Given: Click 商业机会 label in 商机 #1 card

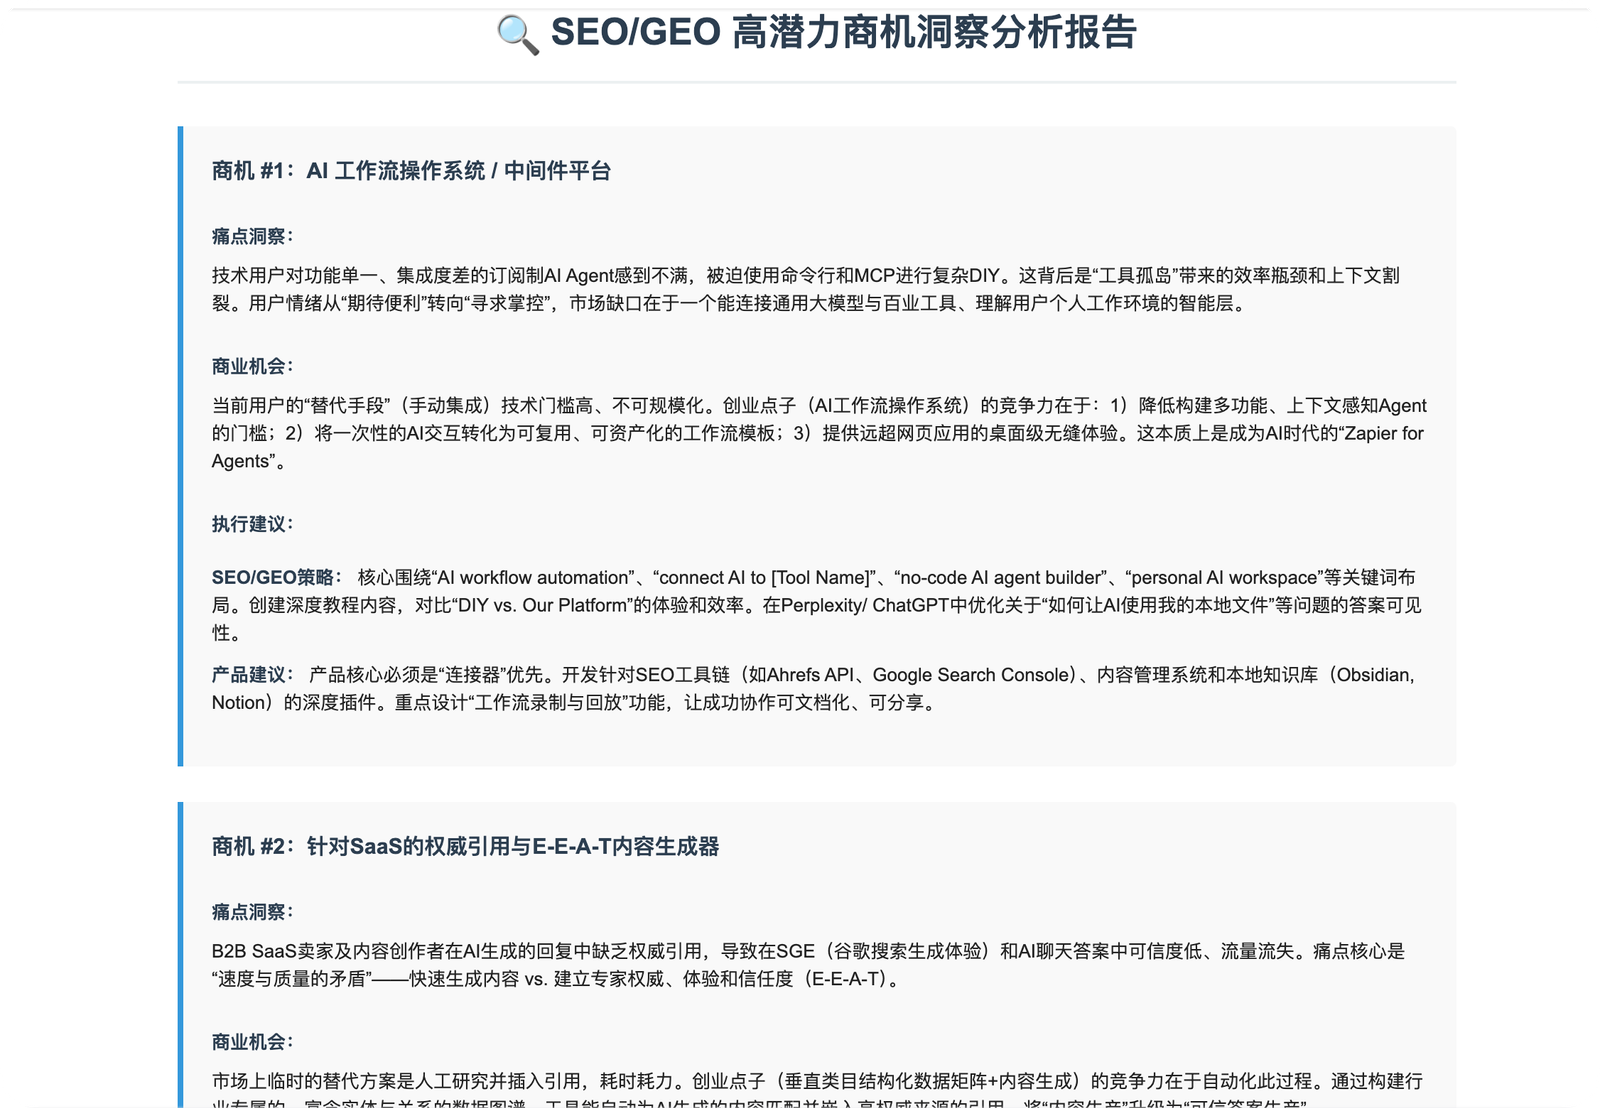Looking at the screenshot, I should tap(252, 366).
